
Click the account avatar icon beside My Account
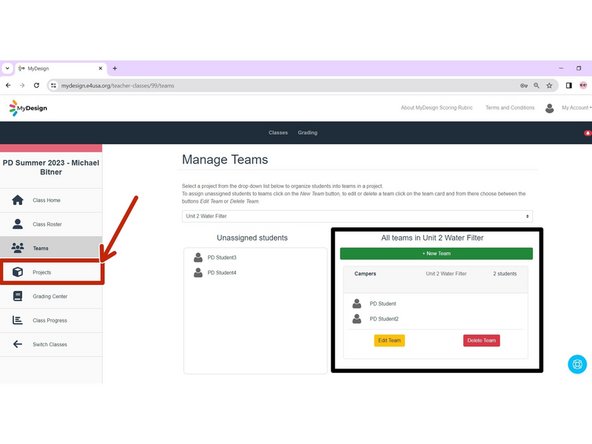click(549, 108)
